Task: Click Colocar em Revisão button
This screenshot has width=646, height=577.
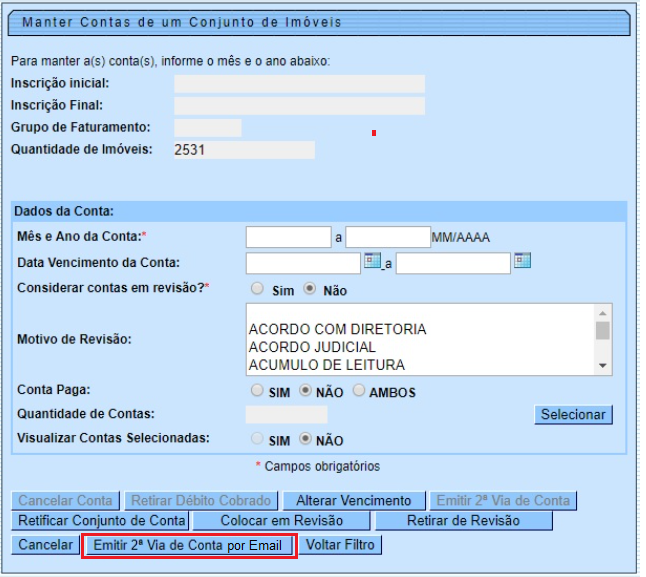Action: 281,521
